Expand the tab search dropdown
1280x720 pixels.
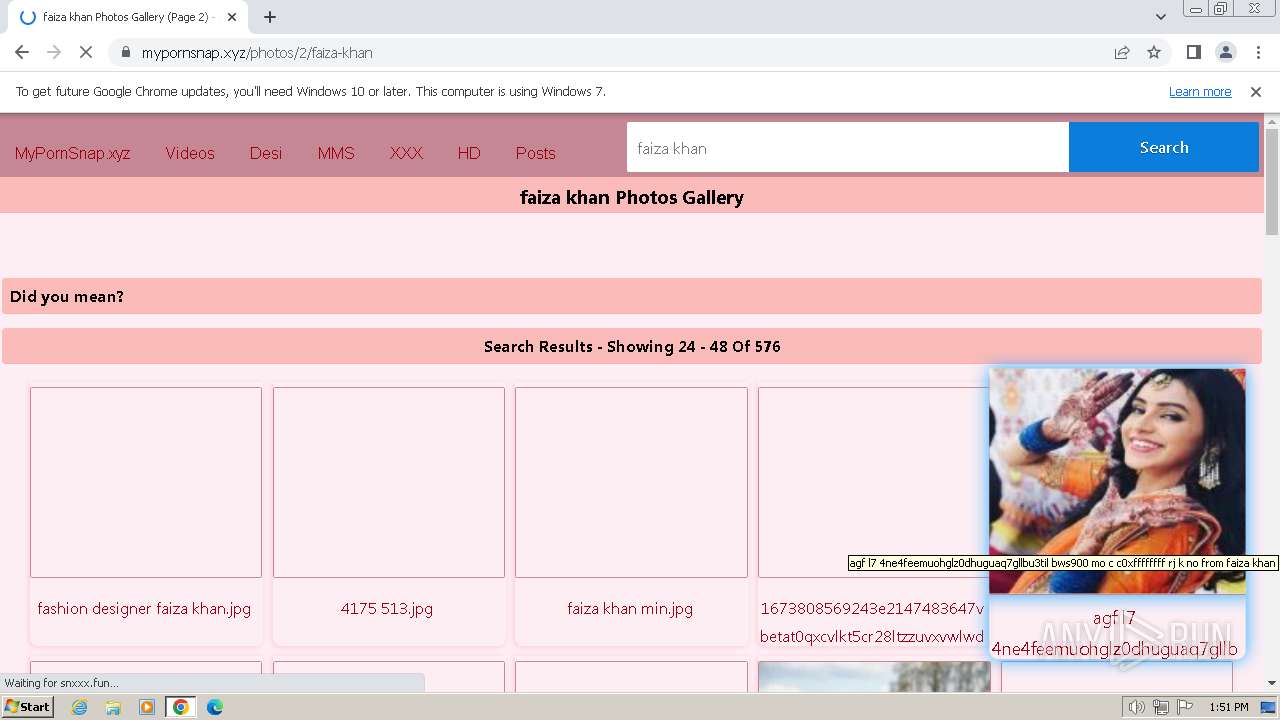tap(1160, 17)
